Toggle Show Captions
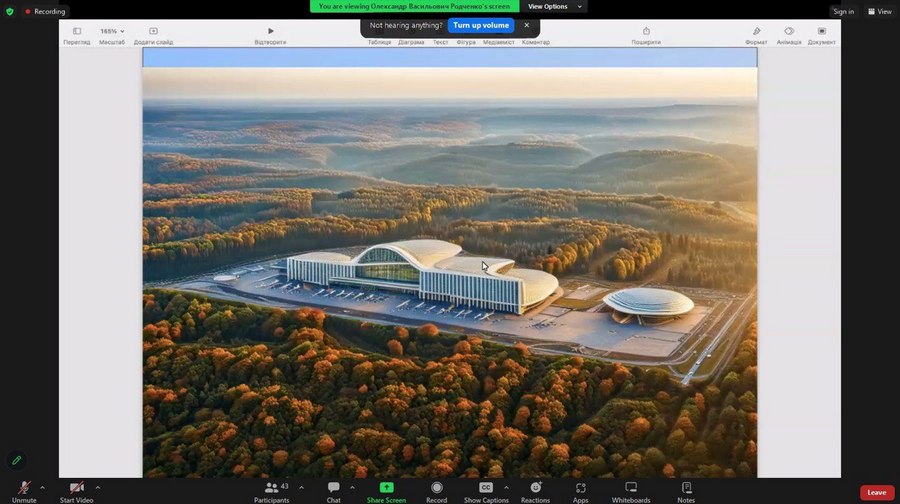Screen dimensions: 900x504 [486, 489]
